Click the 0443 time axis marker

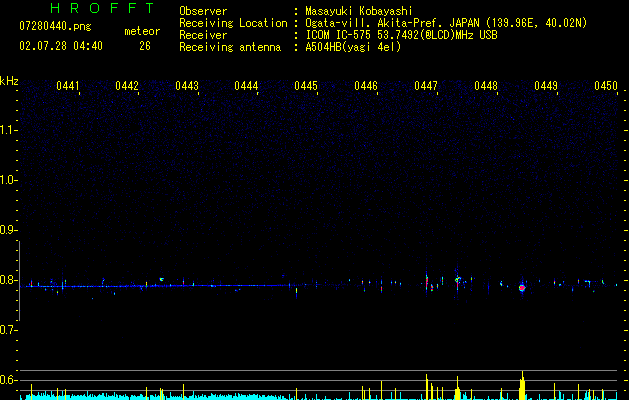point(187,85)
